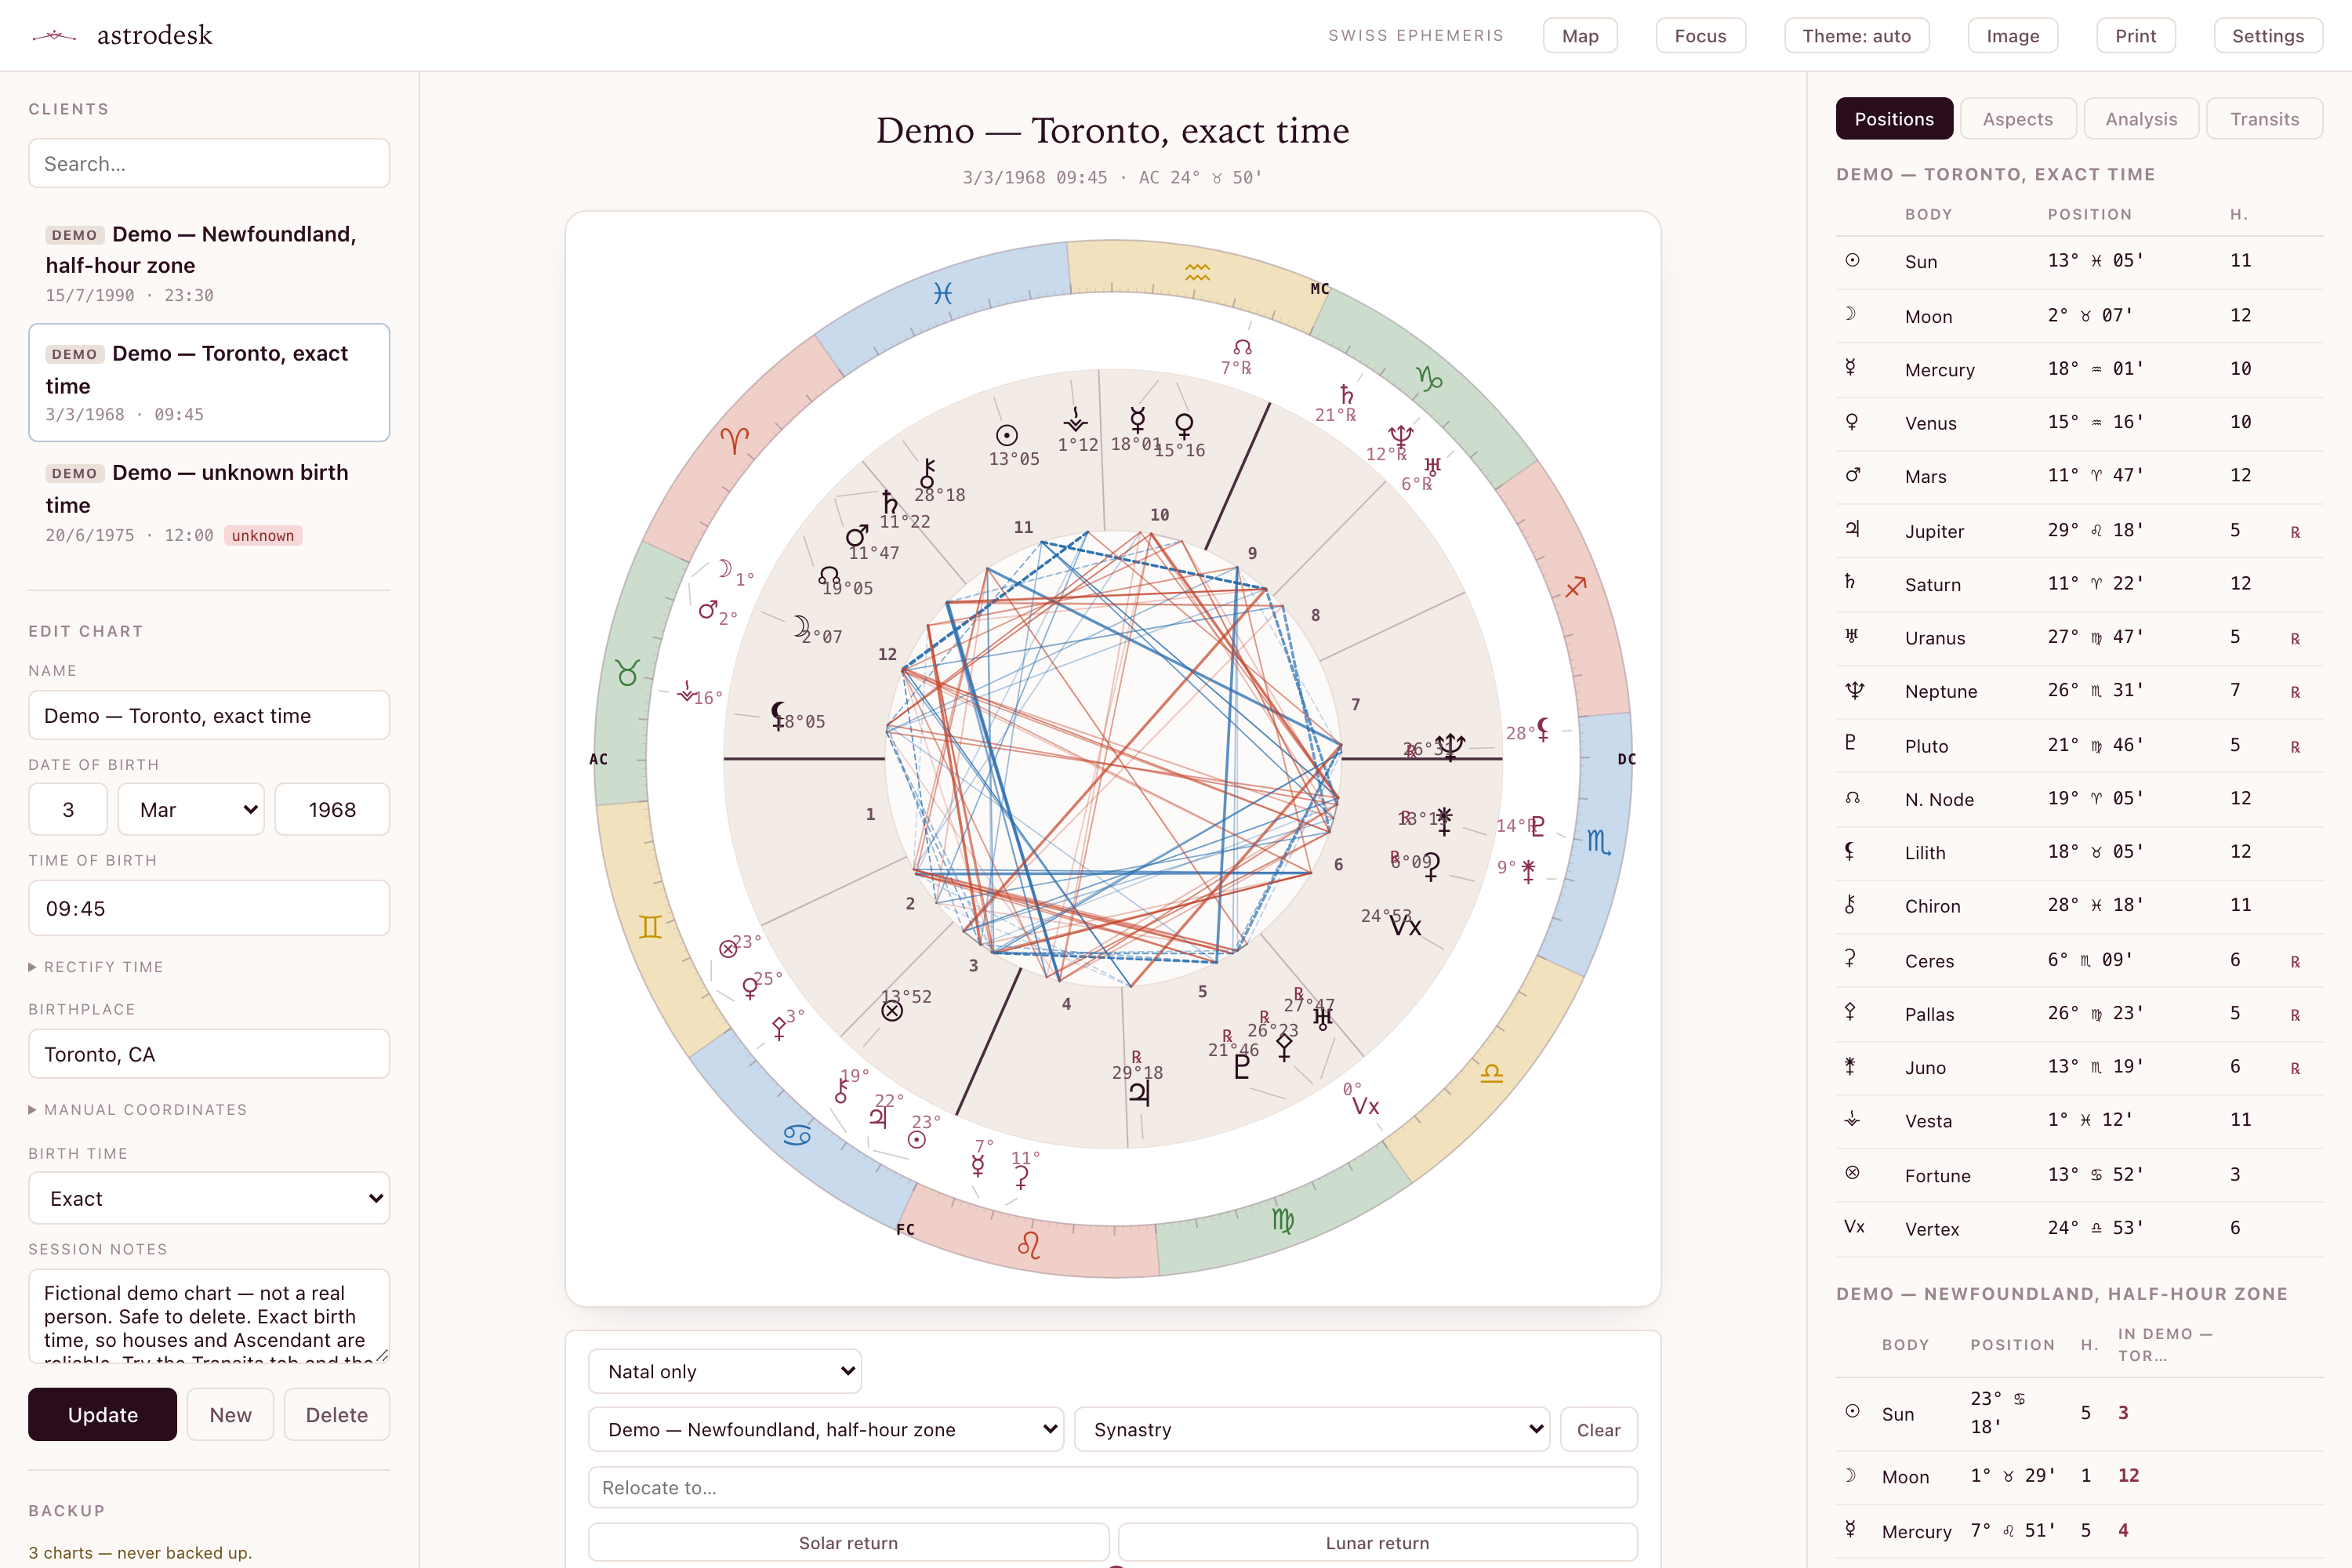This screenshot has height=1568, width=2352.
Task: Click the Lilith glyph in Positions table
Action: coord(1852,852)
